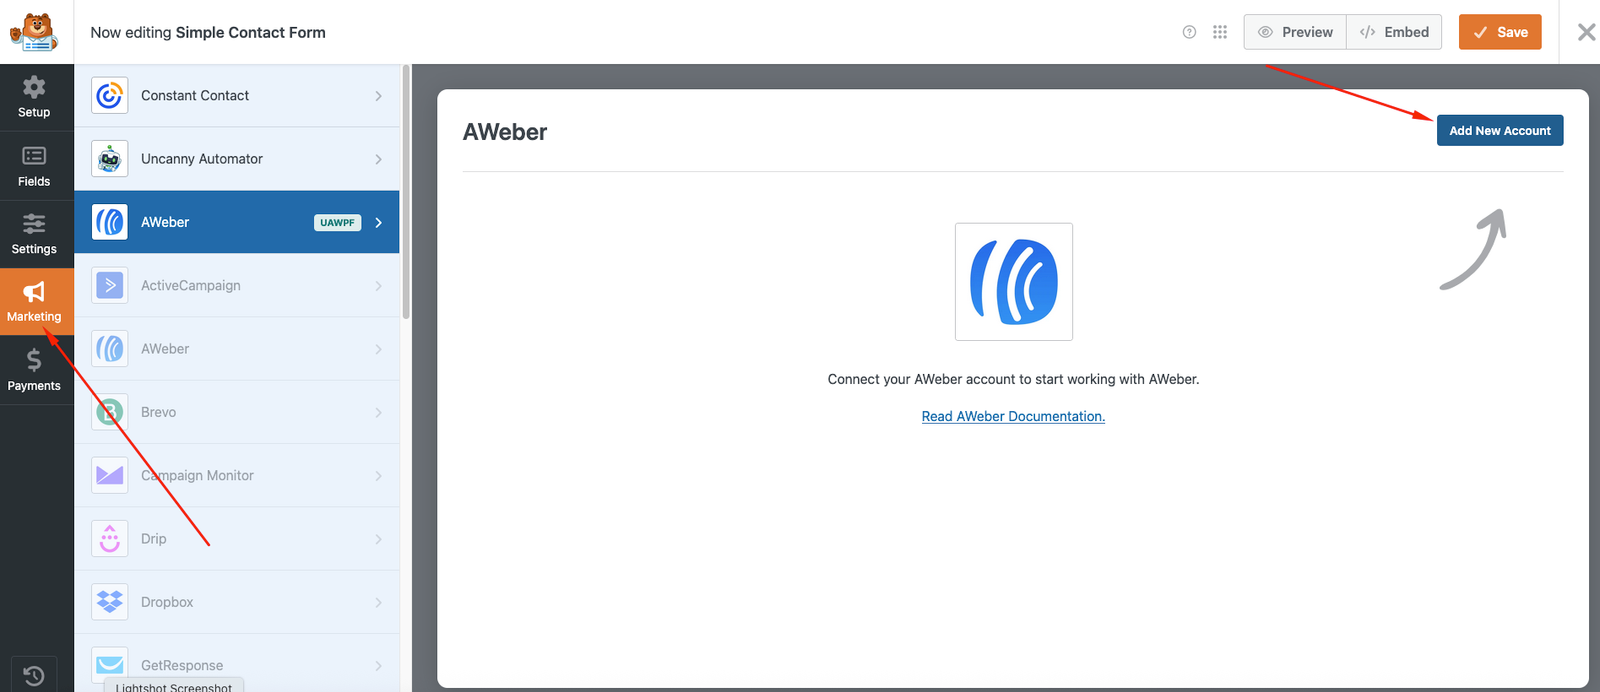The height and width of the screenshot is (692, 1600).
Task: Open the Fields sidebar tab
Action: coord(34,166)
